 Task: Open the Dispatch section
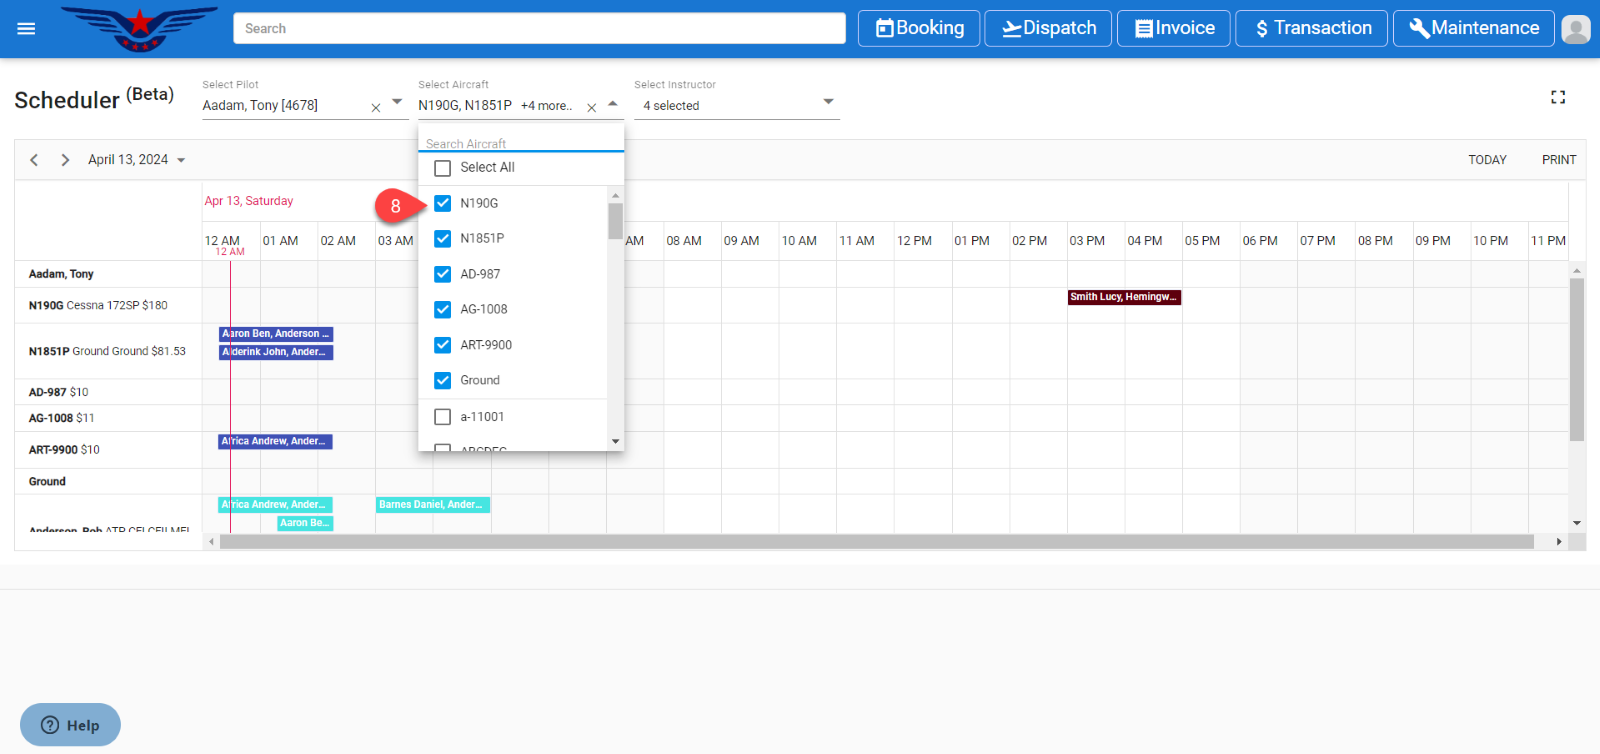1049,28
